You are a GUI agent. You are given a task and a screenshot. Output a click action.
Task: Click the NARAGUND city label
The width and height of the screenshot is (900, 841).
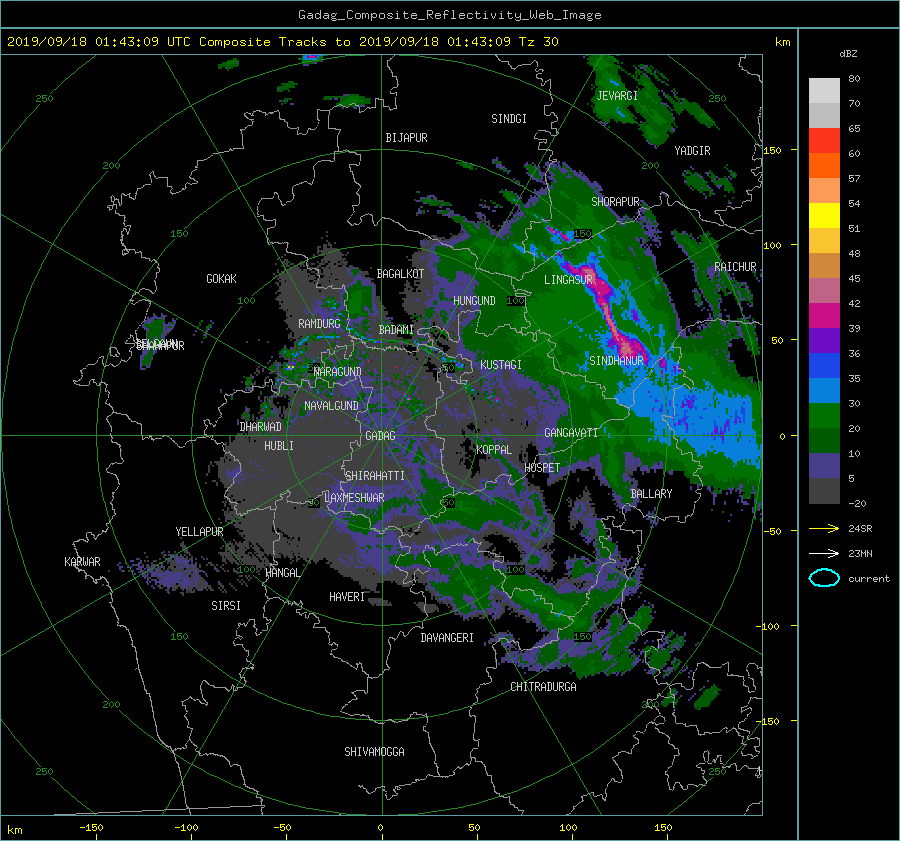tap(338, 371)
